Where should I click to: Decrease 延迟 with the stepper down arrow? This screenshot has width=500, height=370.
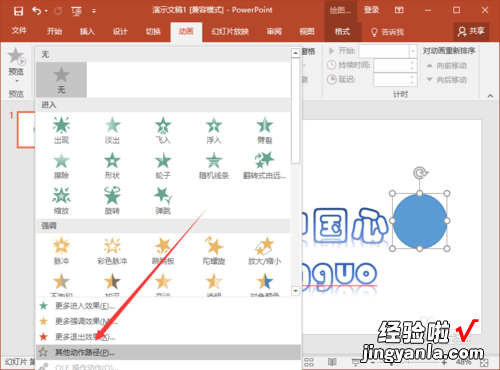[x=413, y=83]
